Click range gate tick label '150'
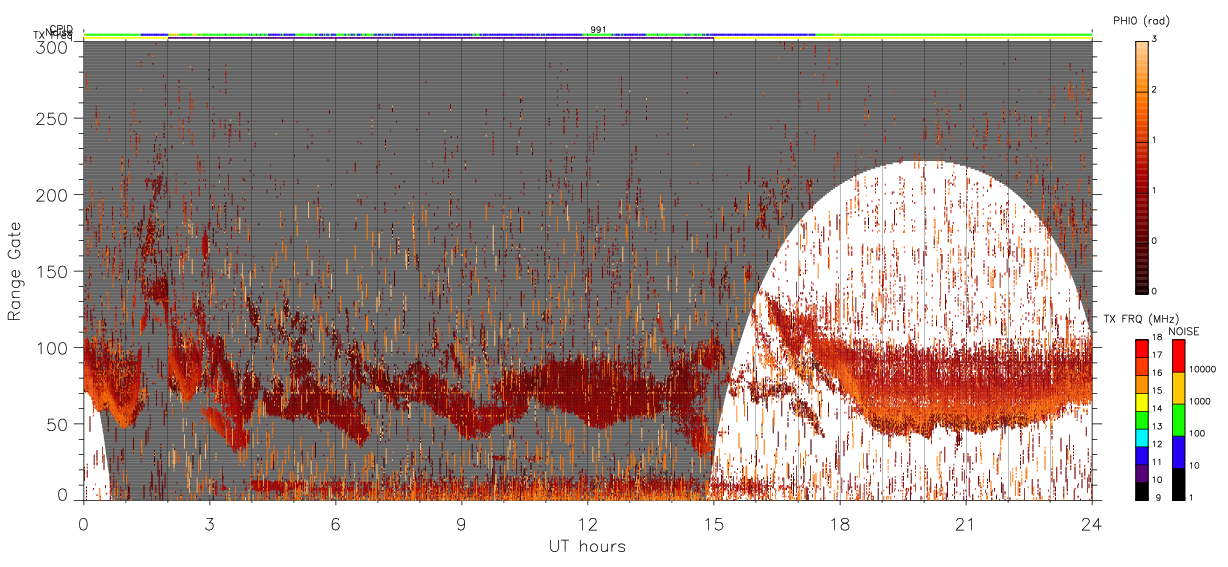The image size is (1228, 567). coord(52,271)
